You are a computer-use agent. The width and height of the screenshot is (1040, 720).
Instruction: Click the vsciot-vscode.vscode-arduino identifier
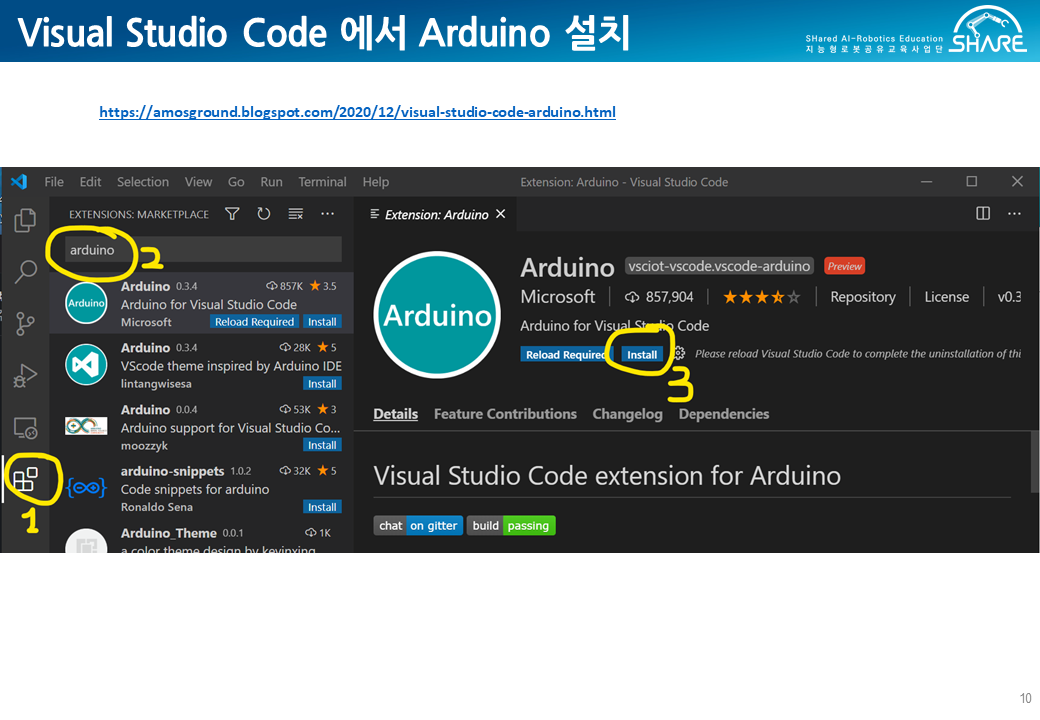coord(719,266)
